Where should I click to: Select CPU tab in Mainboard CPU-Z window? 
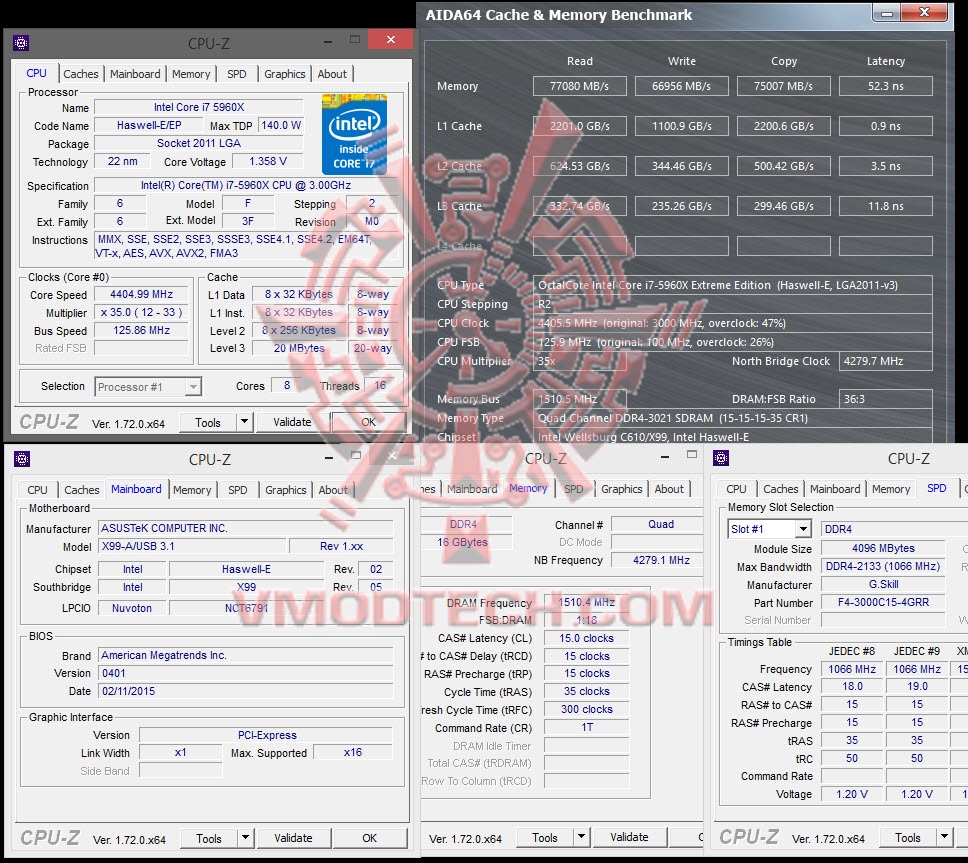(x=37, y=490)
